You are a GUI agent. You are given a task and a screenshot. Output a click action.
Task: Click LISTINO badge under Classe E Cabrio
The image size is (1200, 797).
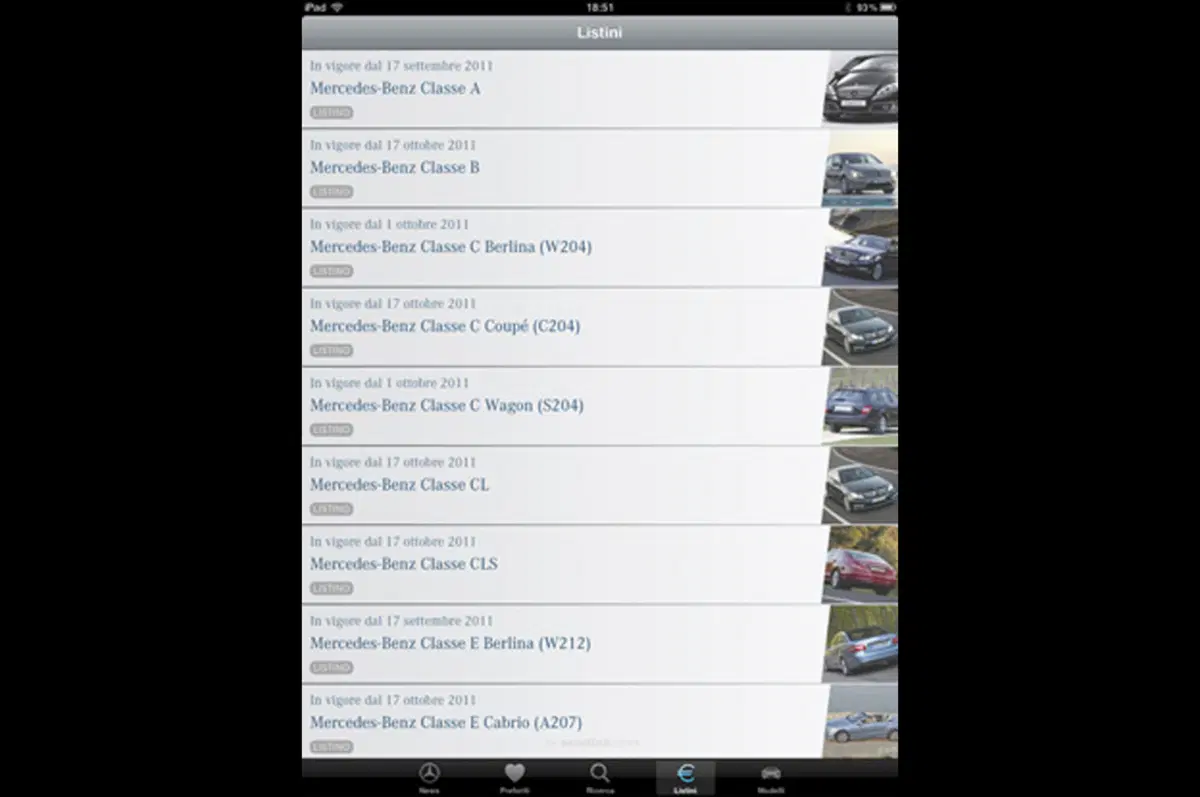point(331,747)
